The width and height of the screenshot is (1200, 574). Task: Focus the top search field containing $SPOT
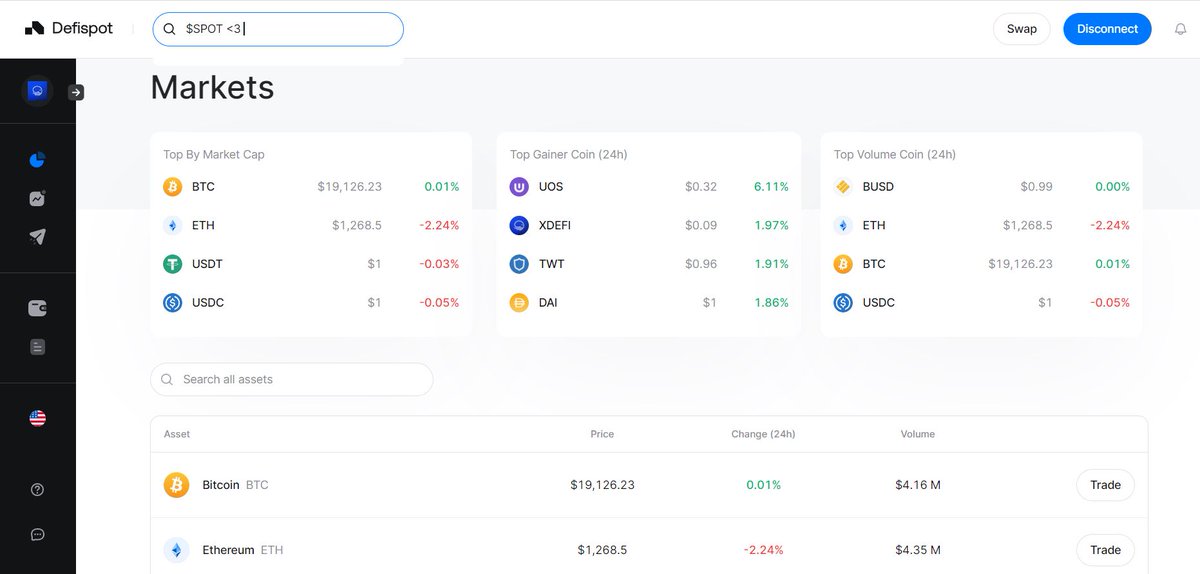pos(278,29)
